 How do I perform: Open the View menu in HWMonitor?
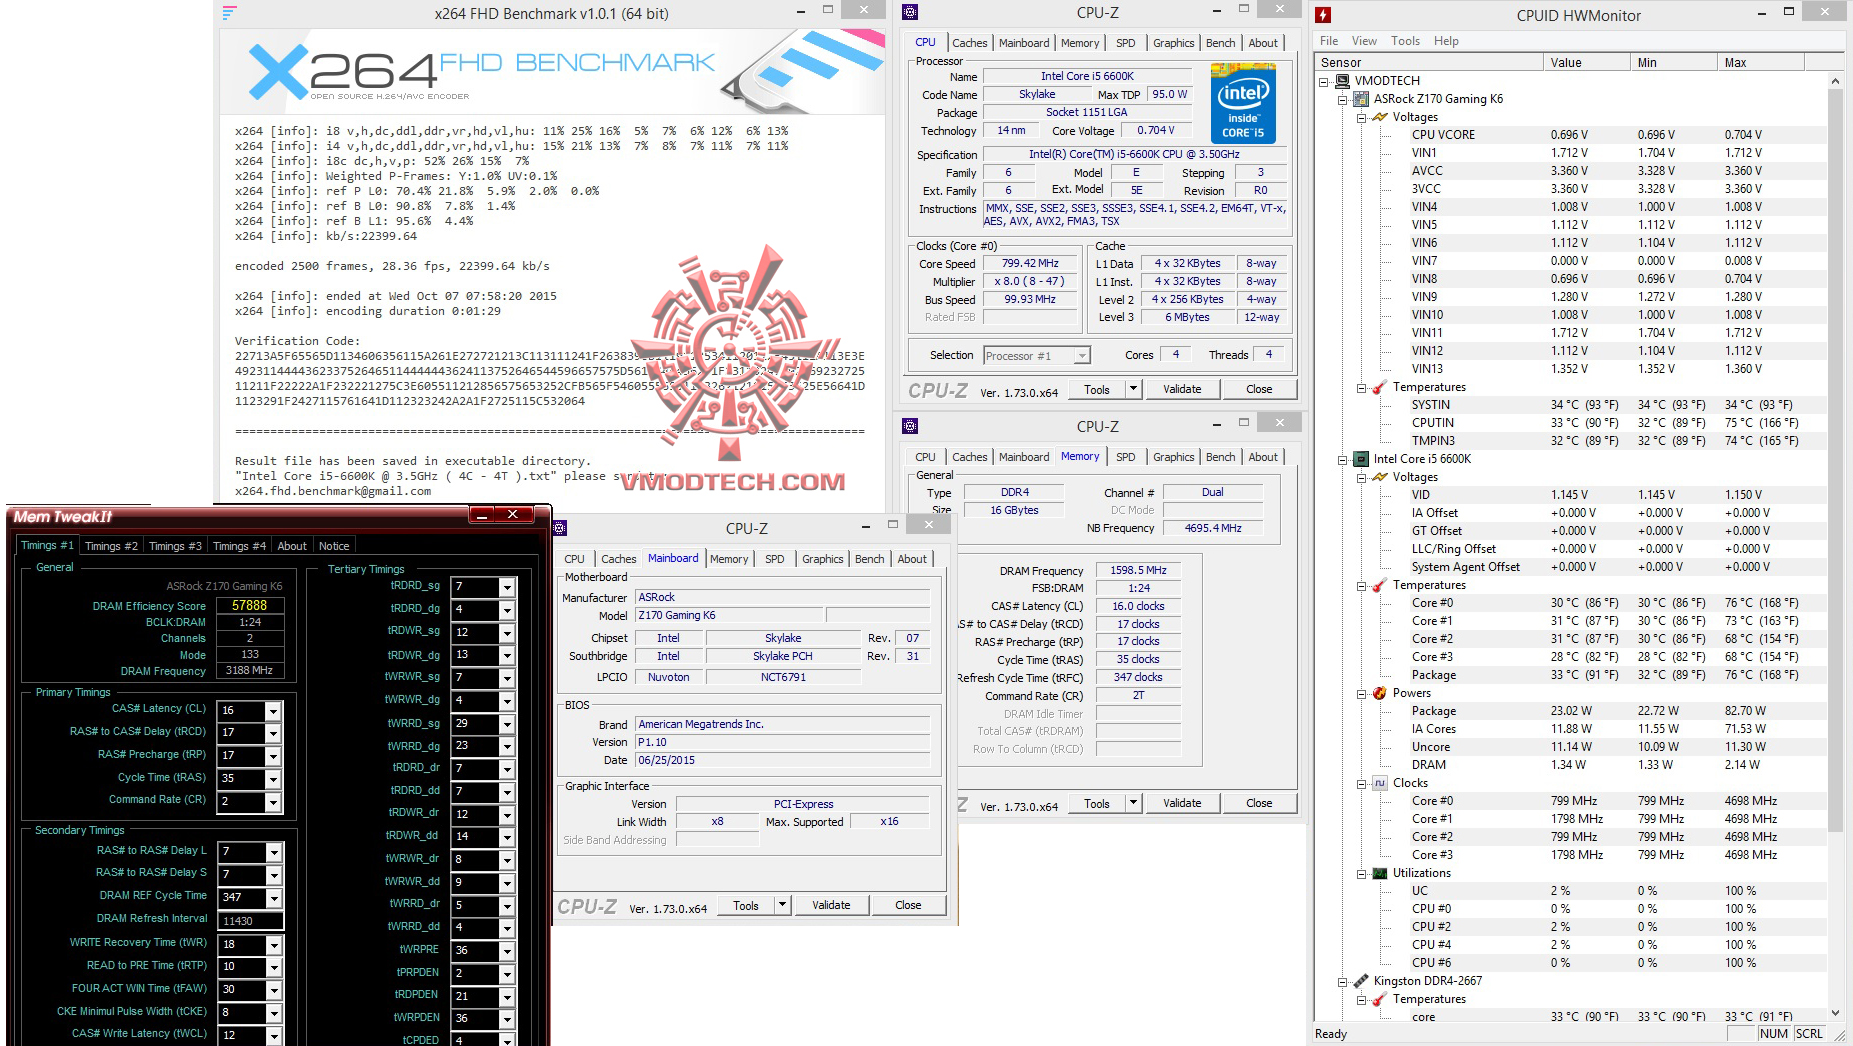[1364, 41]
